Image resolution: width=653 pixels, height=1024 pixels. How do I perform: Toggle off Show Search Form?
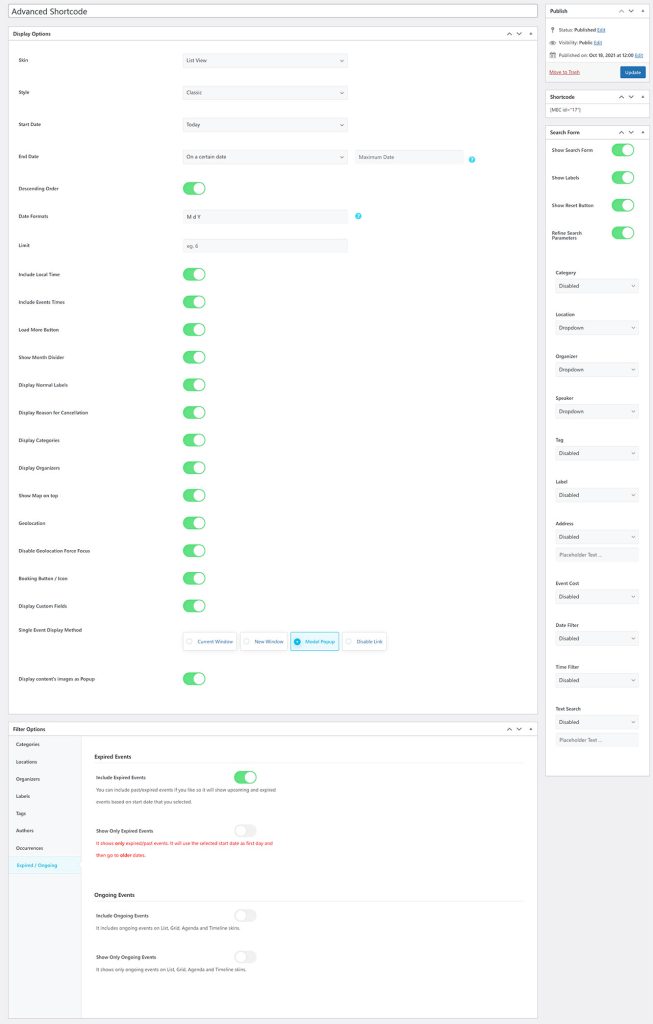(x=623, y=150)
